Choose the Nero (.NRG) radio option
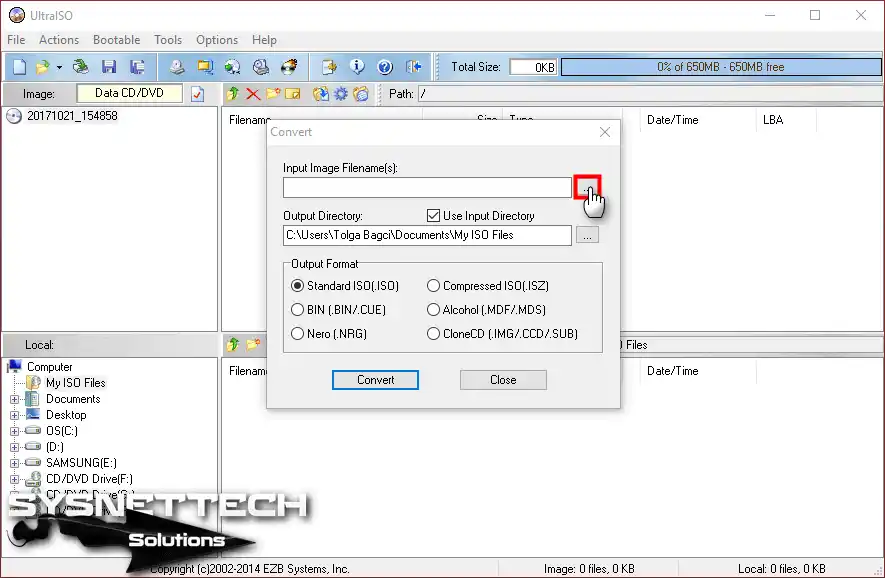 pos(298,334)
